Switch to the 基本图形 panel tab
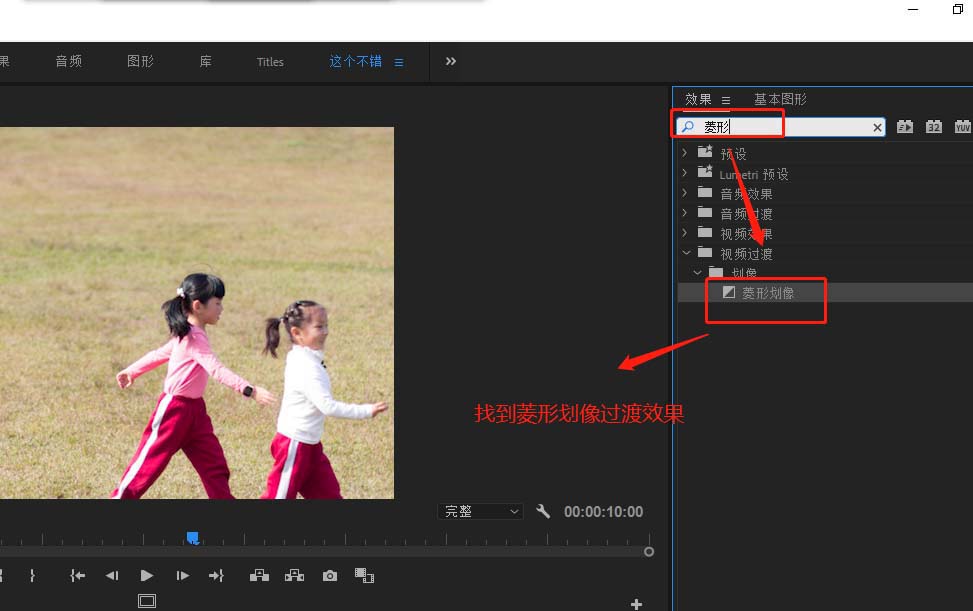The width and height of the screenshot is (973, 611). (780, 99)
